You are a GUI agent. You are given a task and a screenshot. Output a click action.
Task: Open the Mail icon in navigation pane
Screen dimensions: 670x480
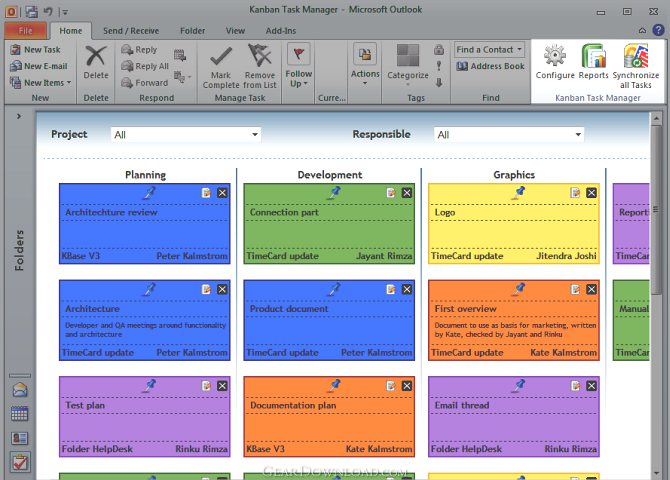click(x=20, y=390)
